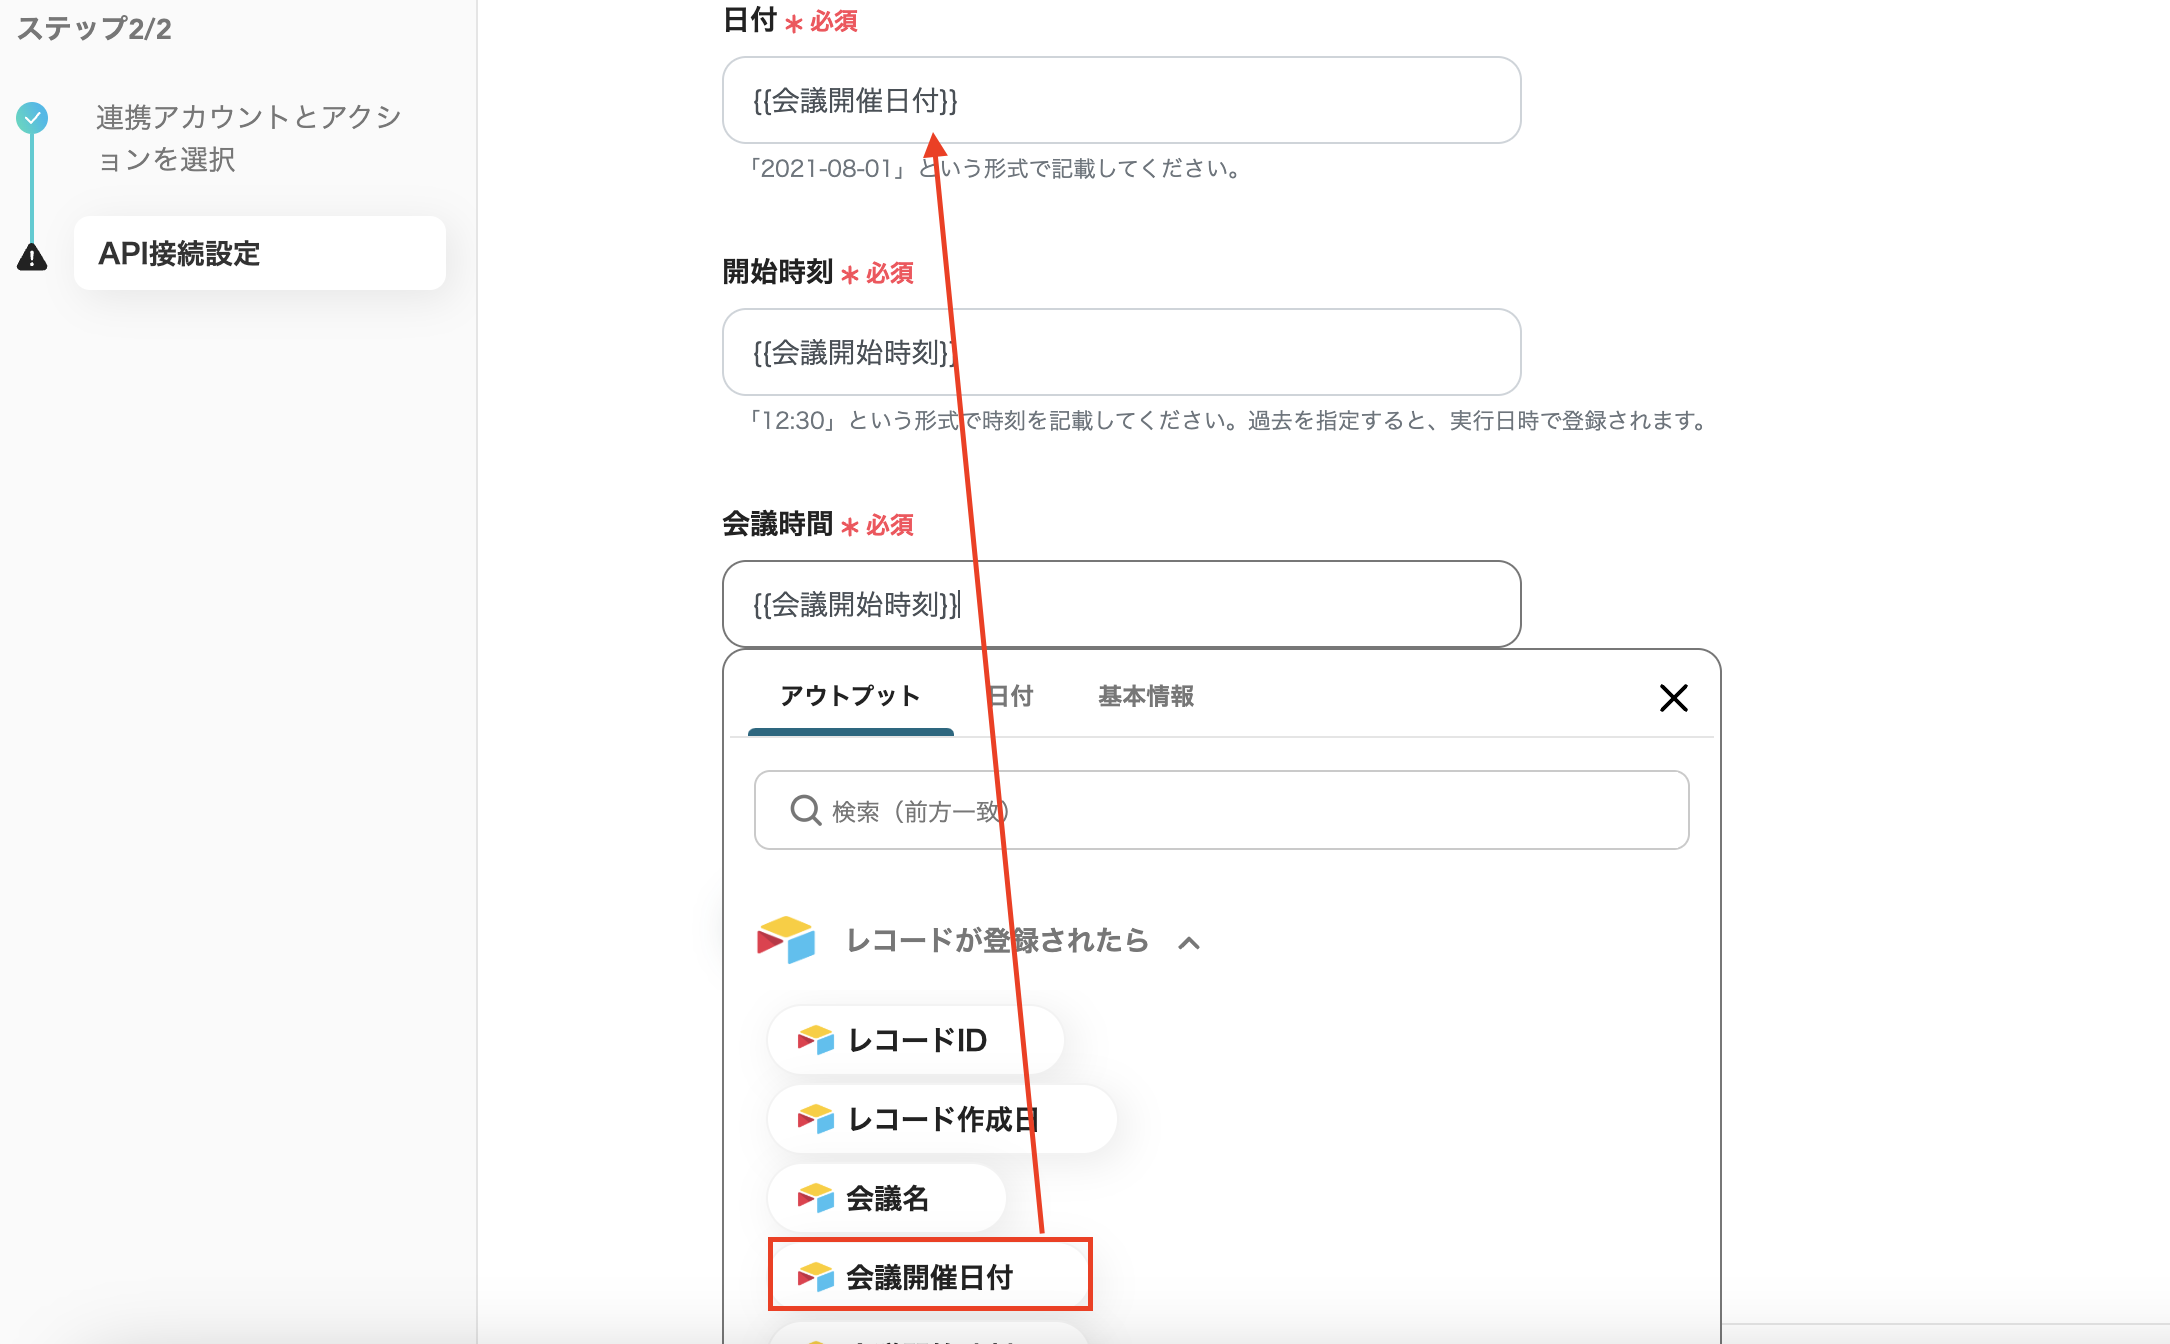Insert the レコードID output chip
2170x1344 pixels.
[x=916, y=1040]
